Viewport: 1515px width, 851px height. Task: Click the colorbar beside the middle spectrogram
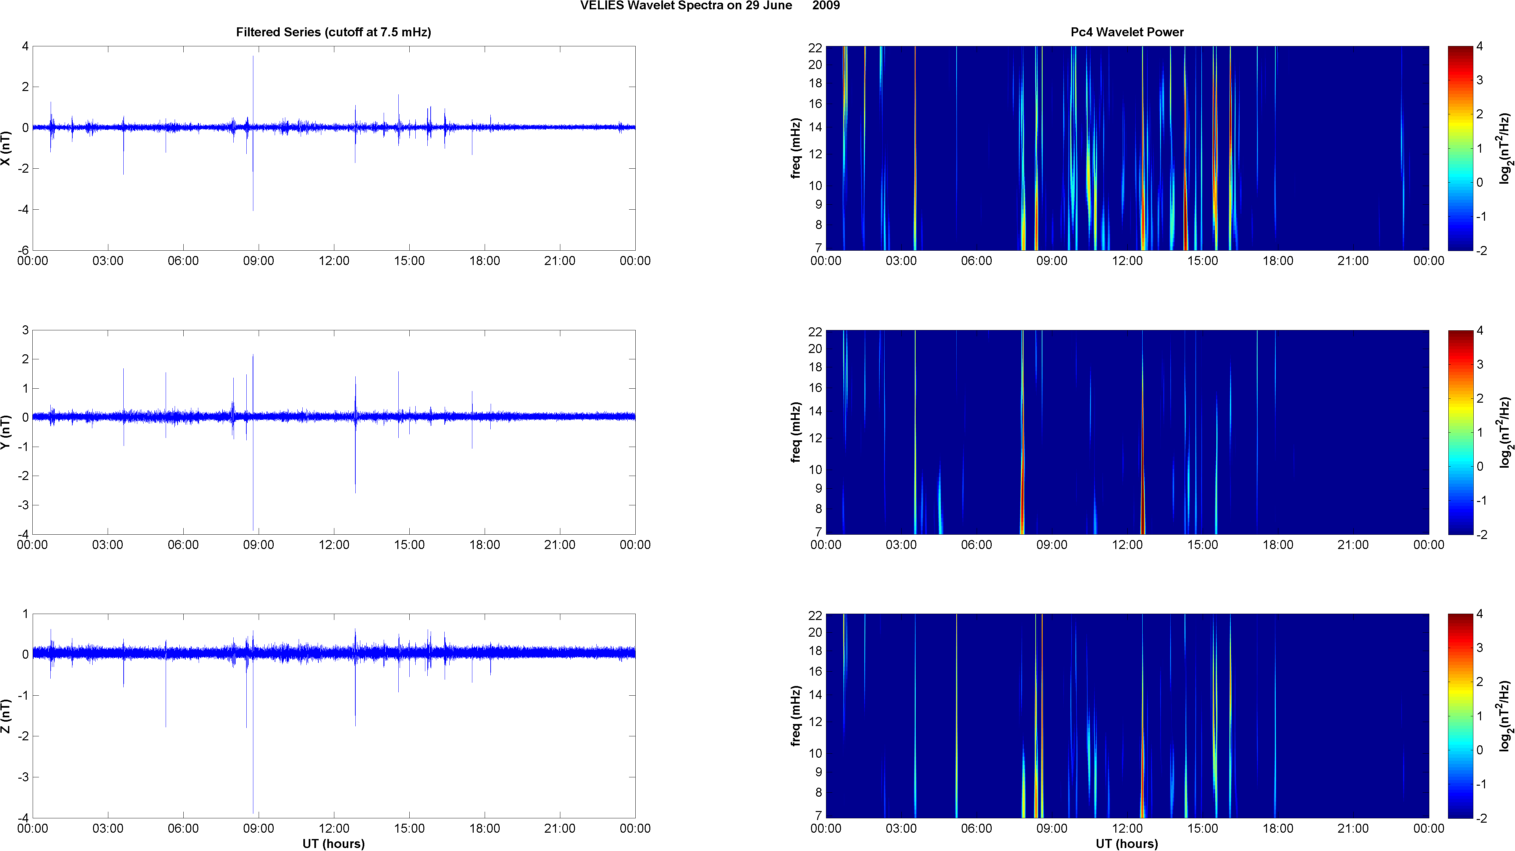pos(1460,432)
